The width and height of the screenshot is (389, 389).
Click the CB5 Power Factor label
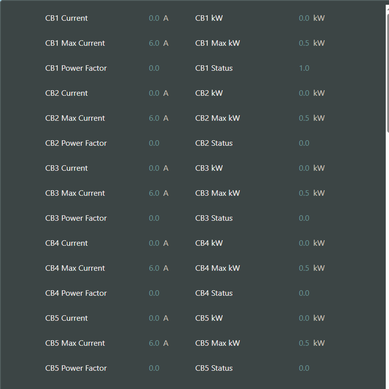coord(76,368)
